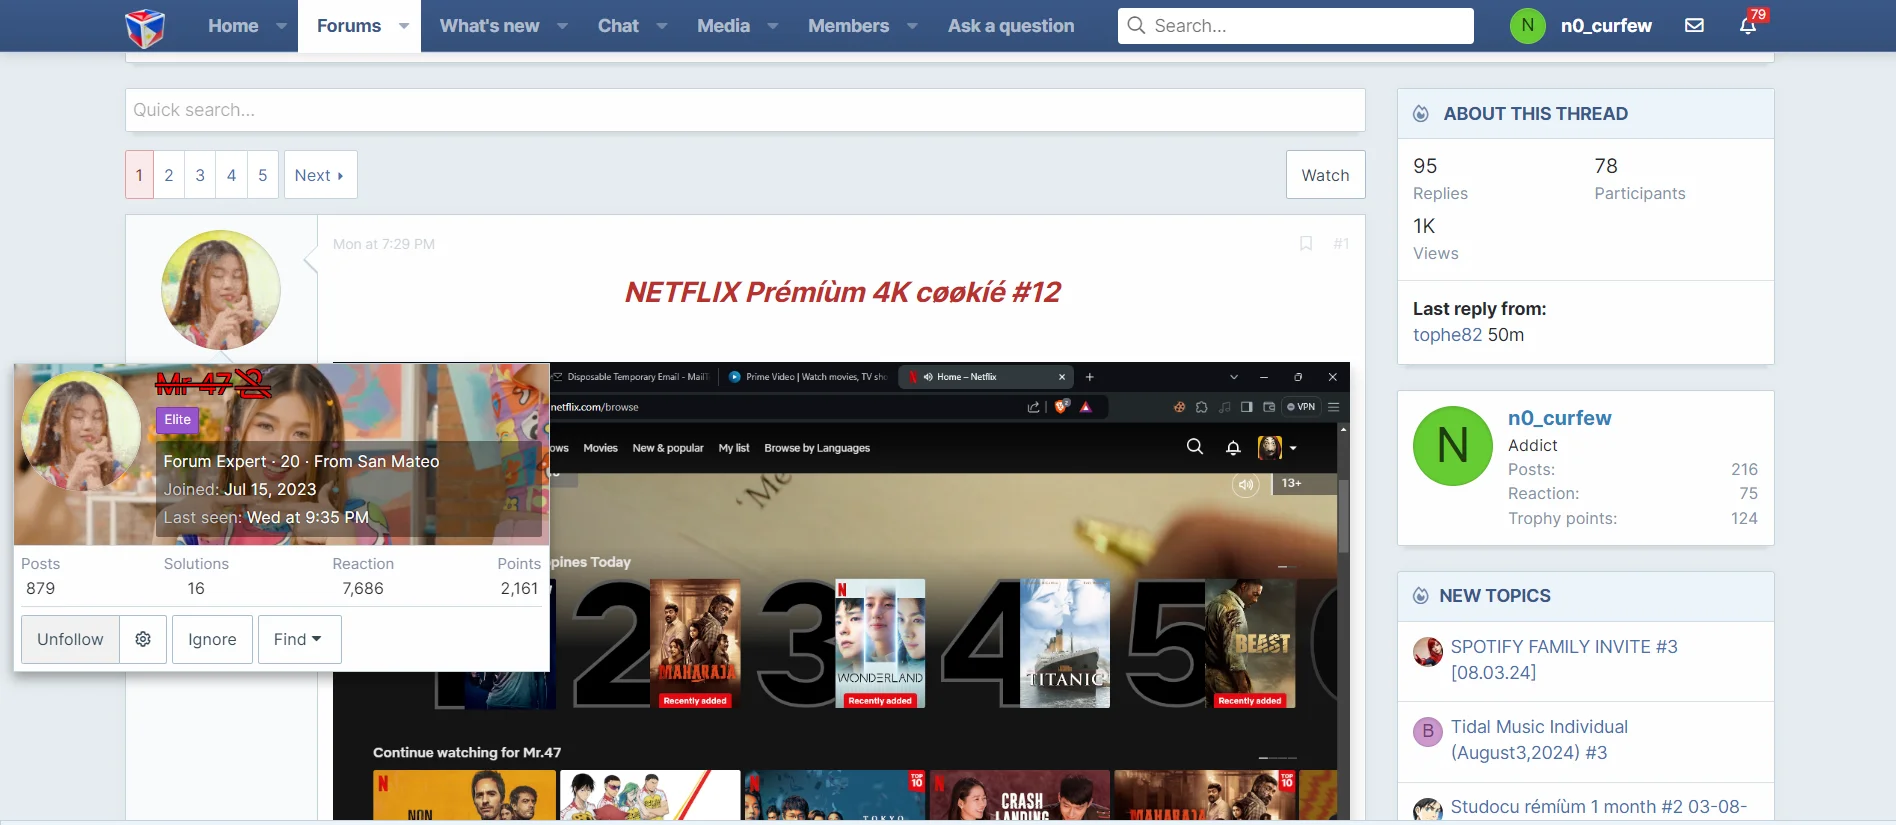The image size is (1896, 825).
Task: Go to page 2 of thread
Action: click(169, 175)
